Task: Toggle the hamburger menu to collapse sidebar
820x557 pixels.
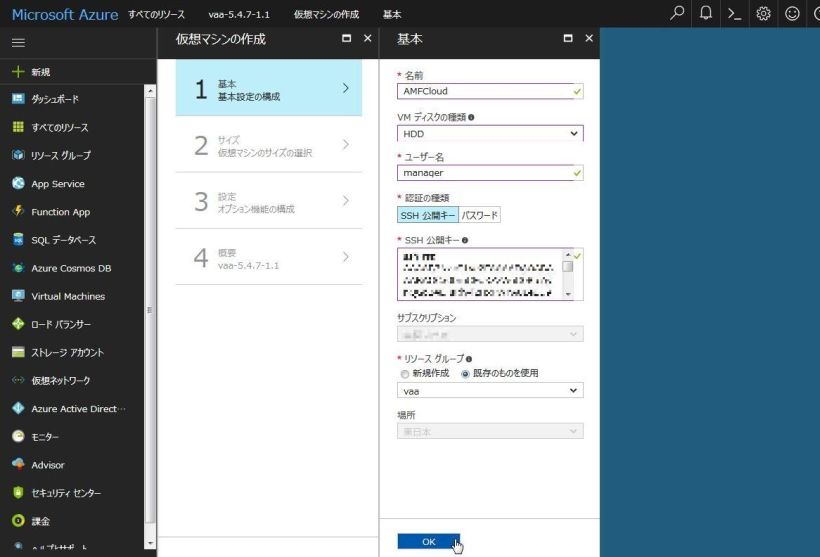Action: [x=18, y=43]
